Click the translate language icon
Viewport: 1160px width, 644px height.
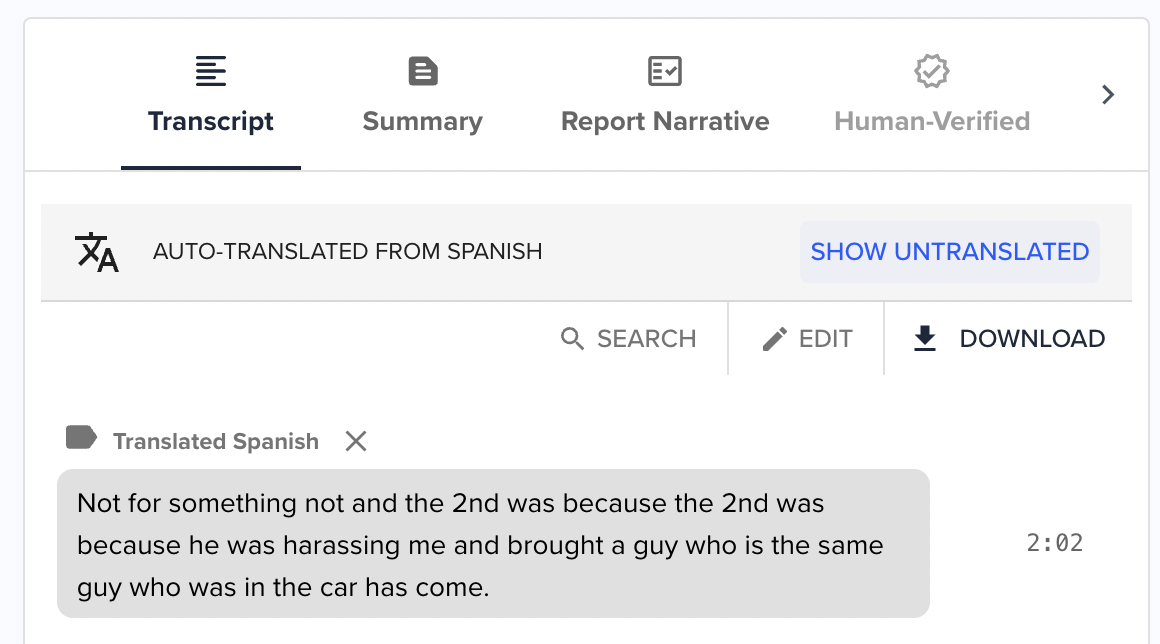coord(97,252)
